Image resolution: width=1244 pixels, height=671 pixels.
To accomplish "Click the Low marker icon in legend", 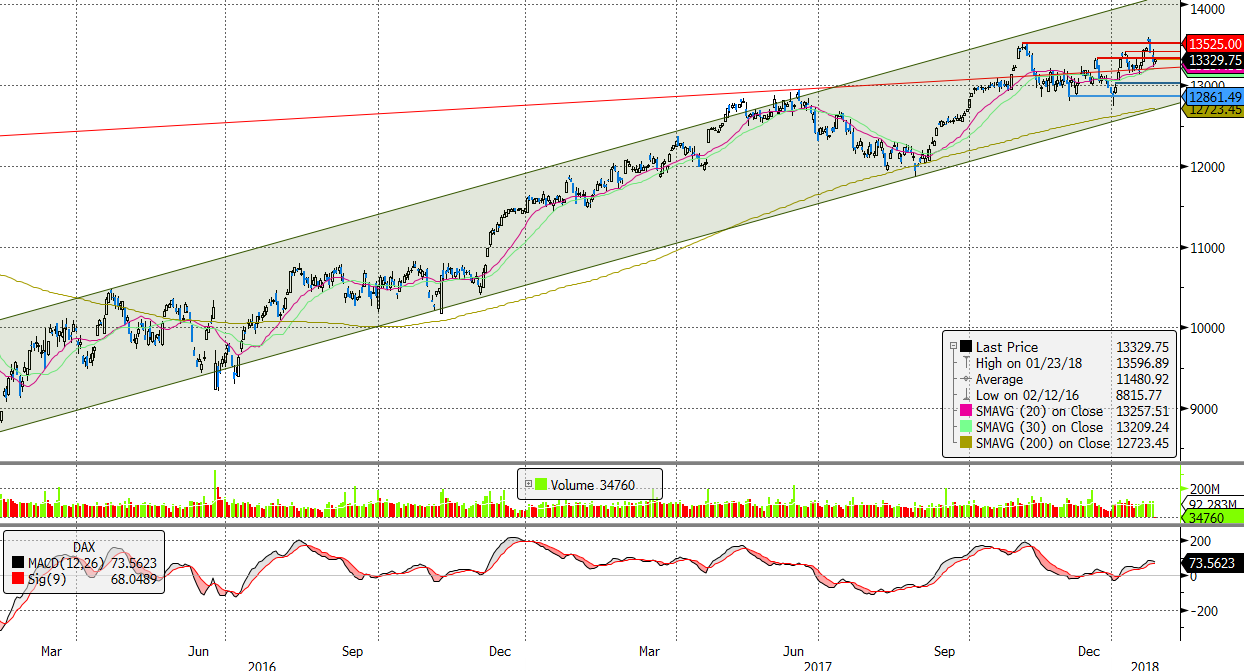I will [x=966, y=395].
